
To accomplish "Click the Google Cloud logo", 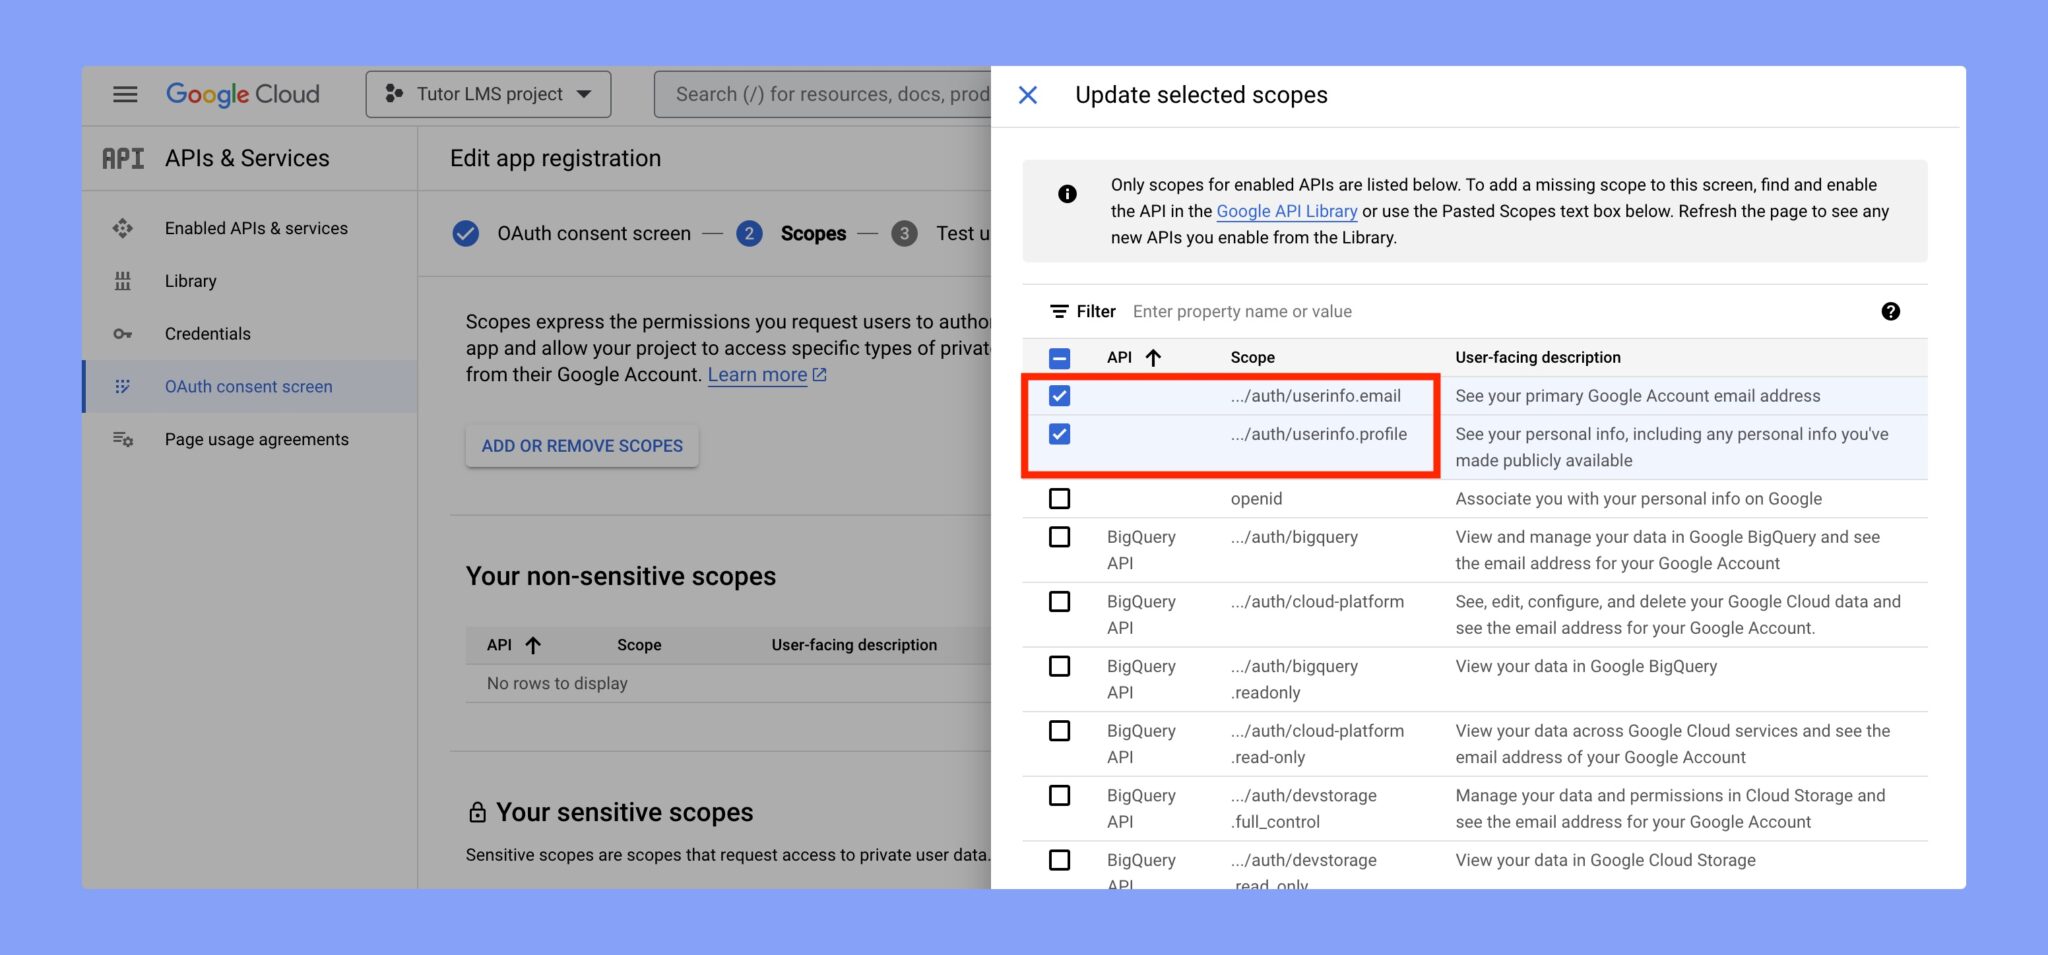I will coord(242,93).
